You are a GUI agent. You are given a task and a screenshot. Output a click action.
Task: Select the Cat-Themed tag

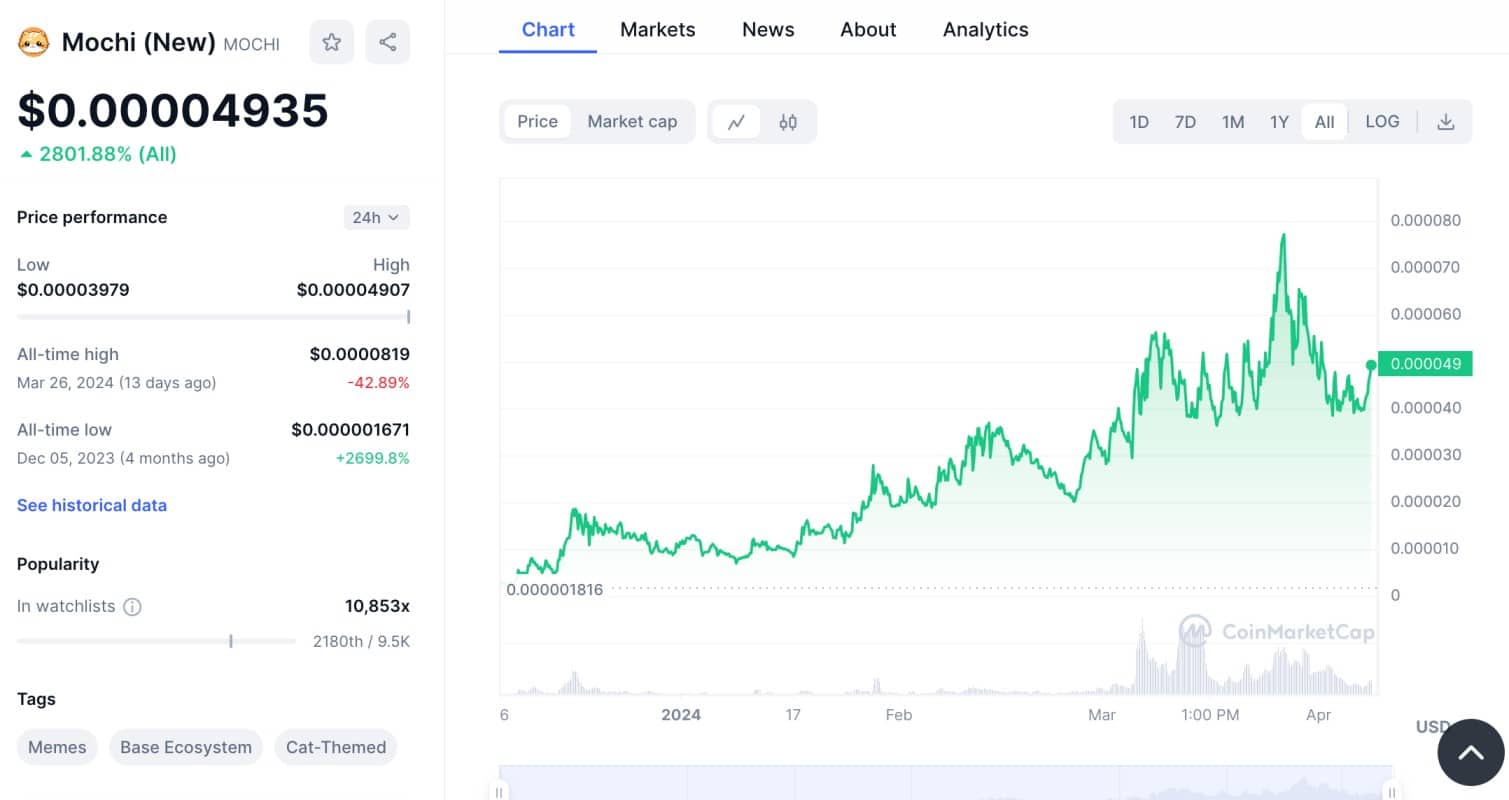pos(336,747)
